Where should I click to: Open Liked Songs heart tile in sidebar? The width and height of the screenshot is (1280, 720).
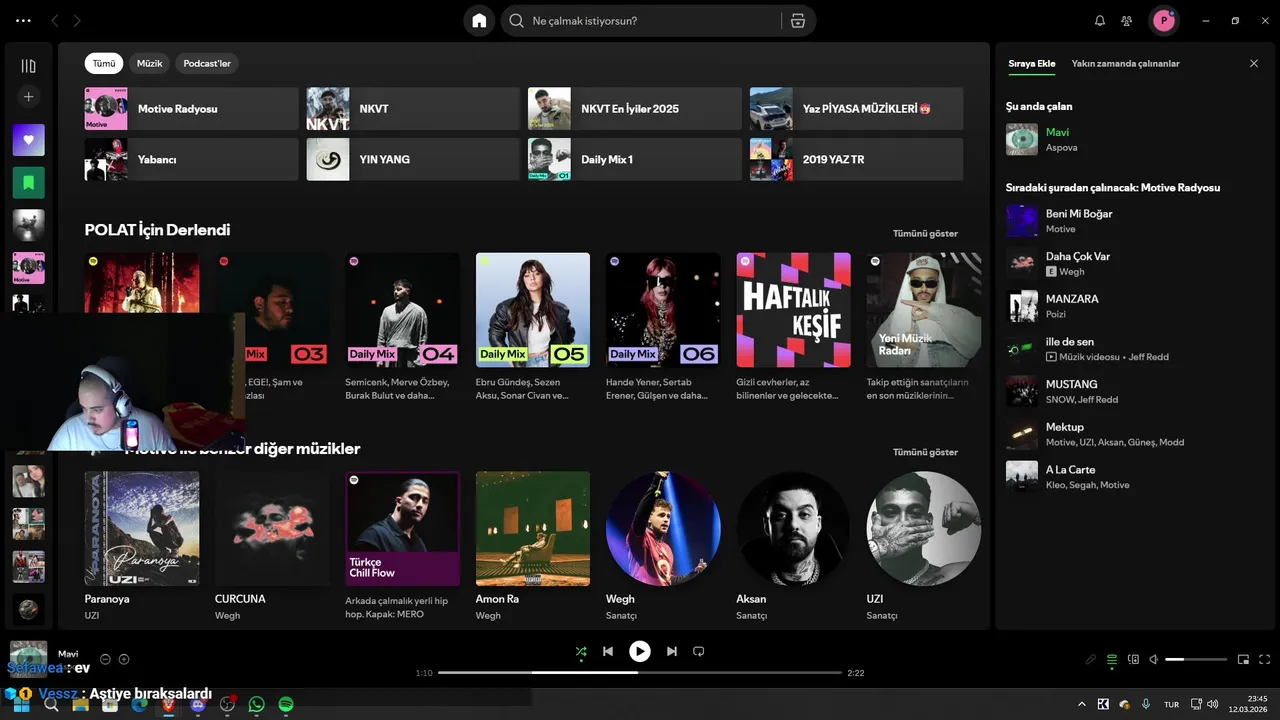point(28,140)
